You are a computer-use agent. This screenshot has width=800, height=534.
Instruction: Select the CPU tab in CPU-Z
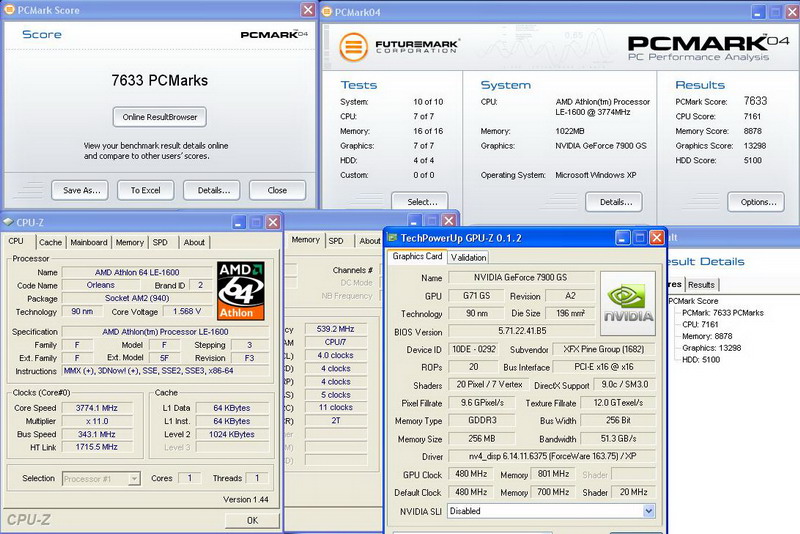click(16, 241)
